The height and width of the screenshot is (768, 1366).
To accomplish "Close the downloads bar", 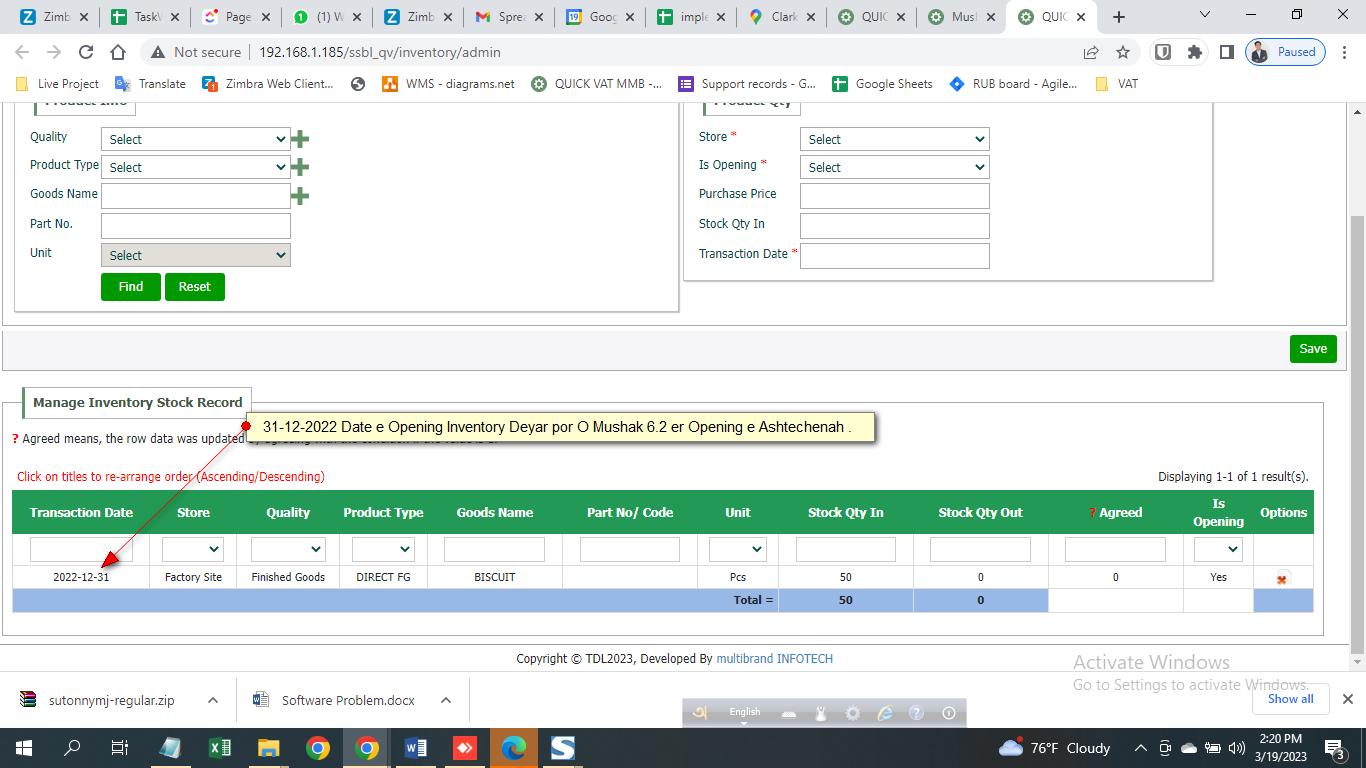I will pyautogui.click(x=1347, y=700).
